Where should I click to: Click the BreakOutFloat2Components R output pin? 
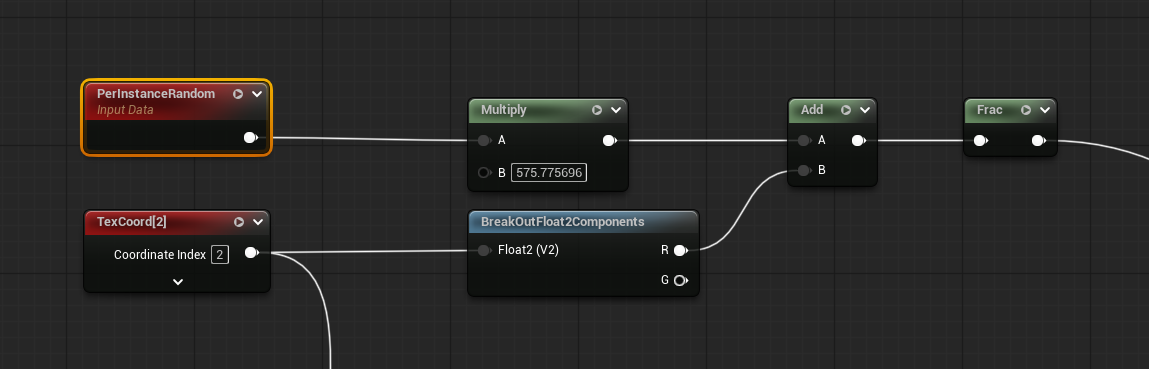681,250
